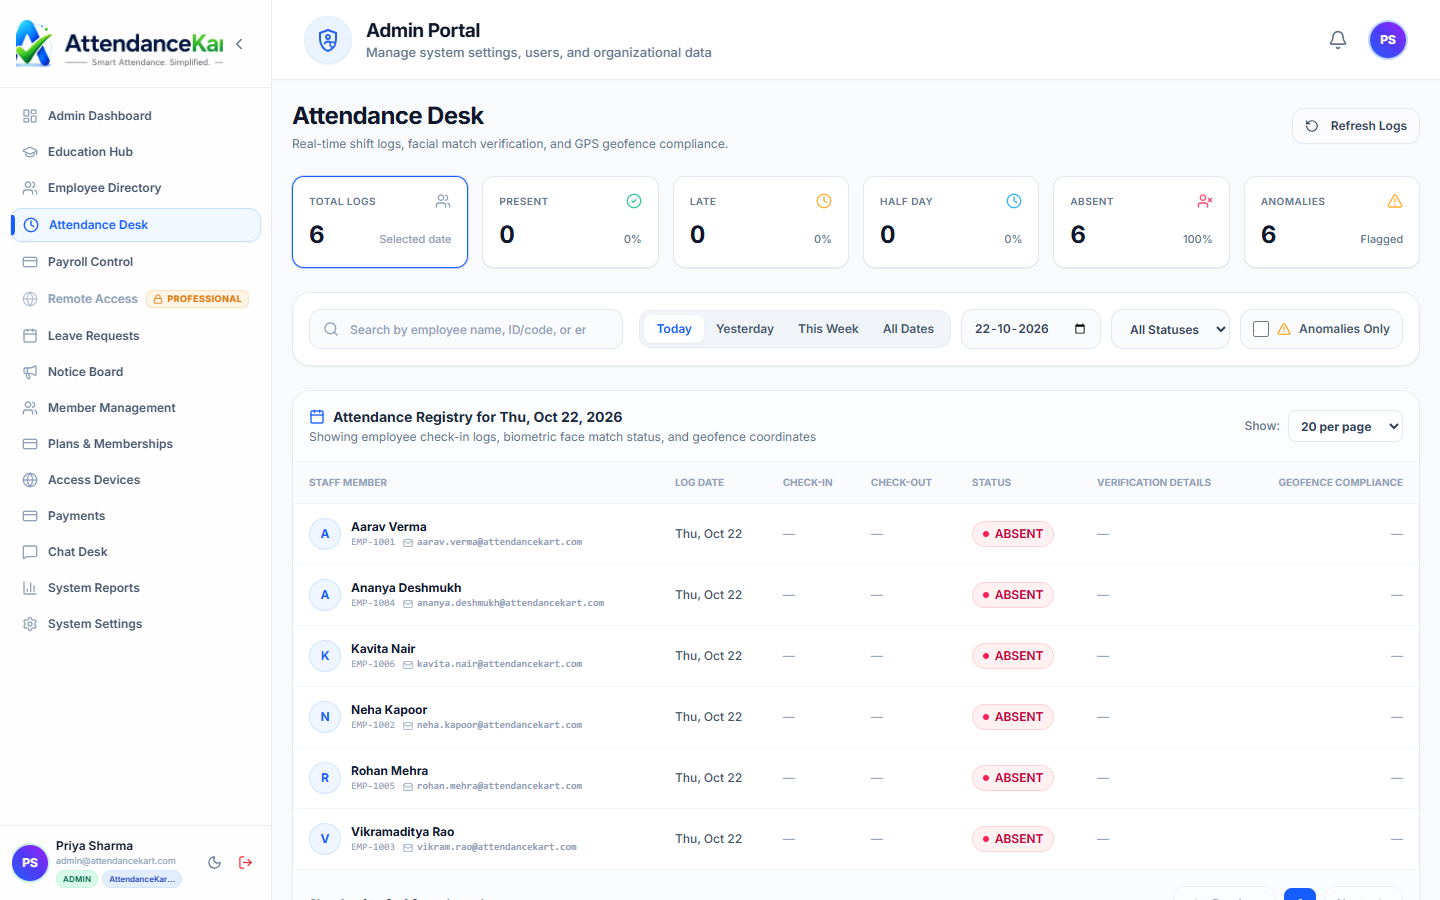The width and height of the screenshot is (1440, 900).
Task: Click Kavita Nair's ABSENT status badge
Action: coord(1013,656)
